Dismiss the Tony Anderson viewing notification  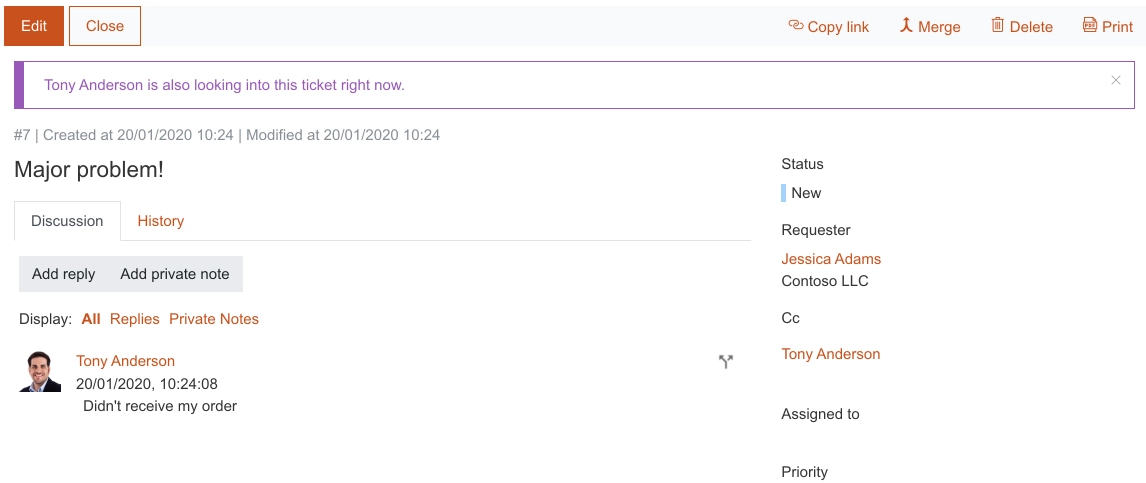point(1115,80)
